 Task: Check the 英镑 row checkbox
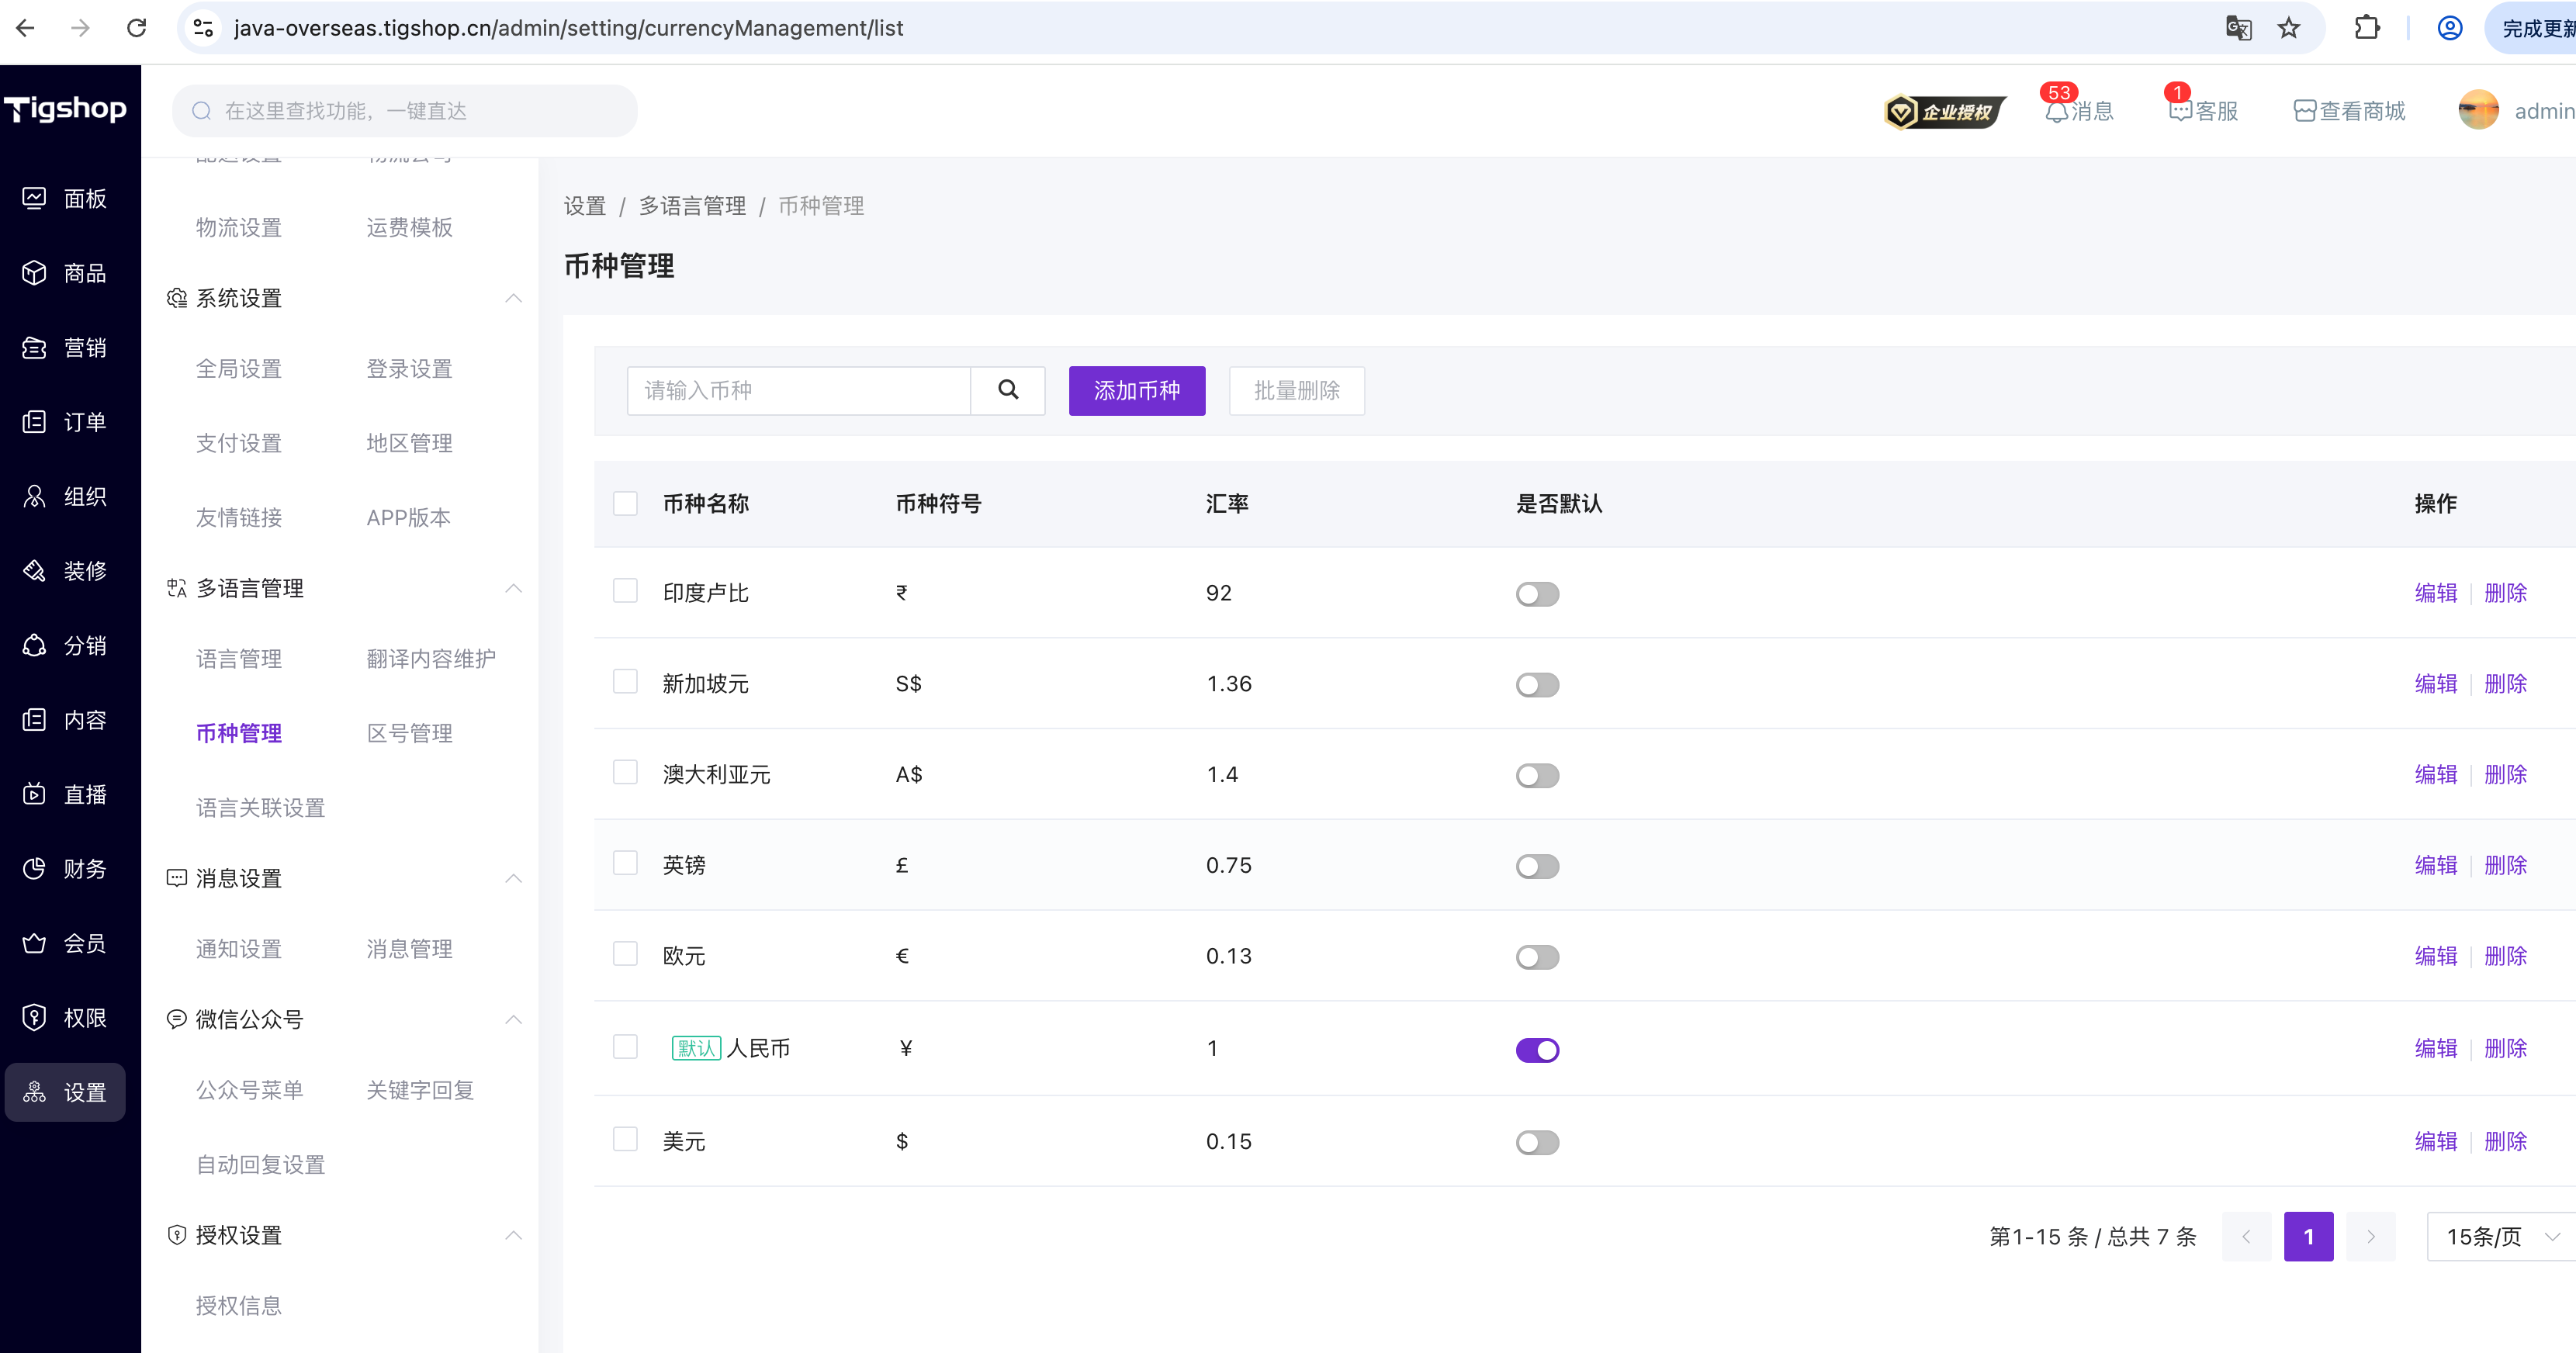point(625,863)
